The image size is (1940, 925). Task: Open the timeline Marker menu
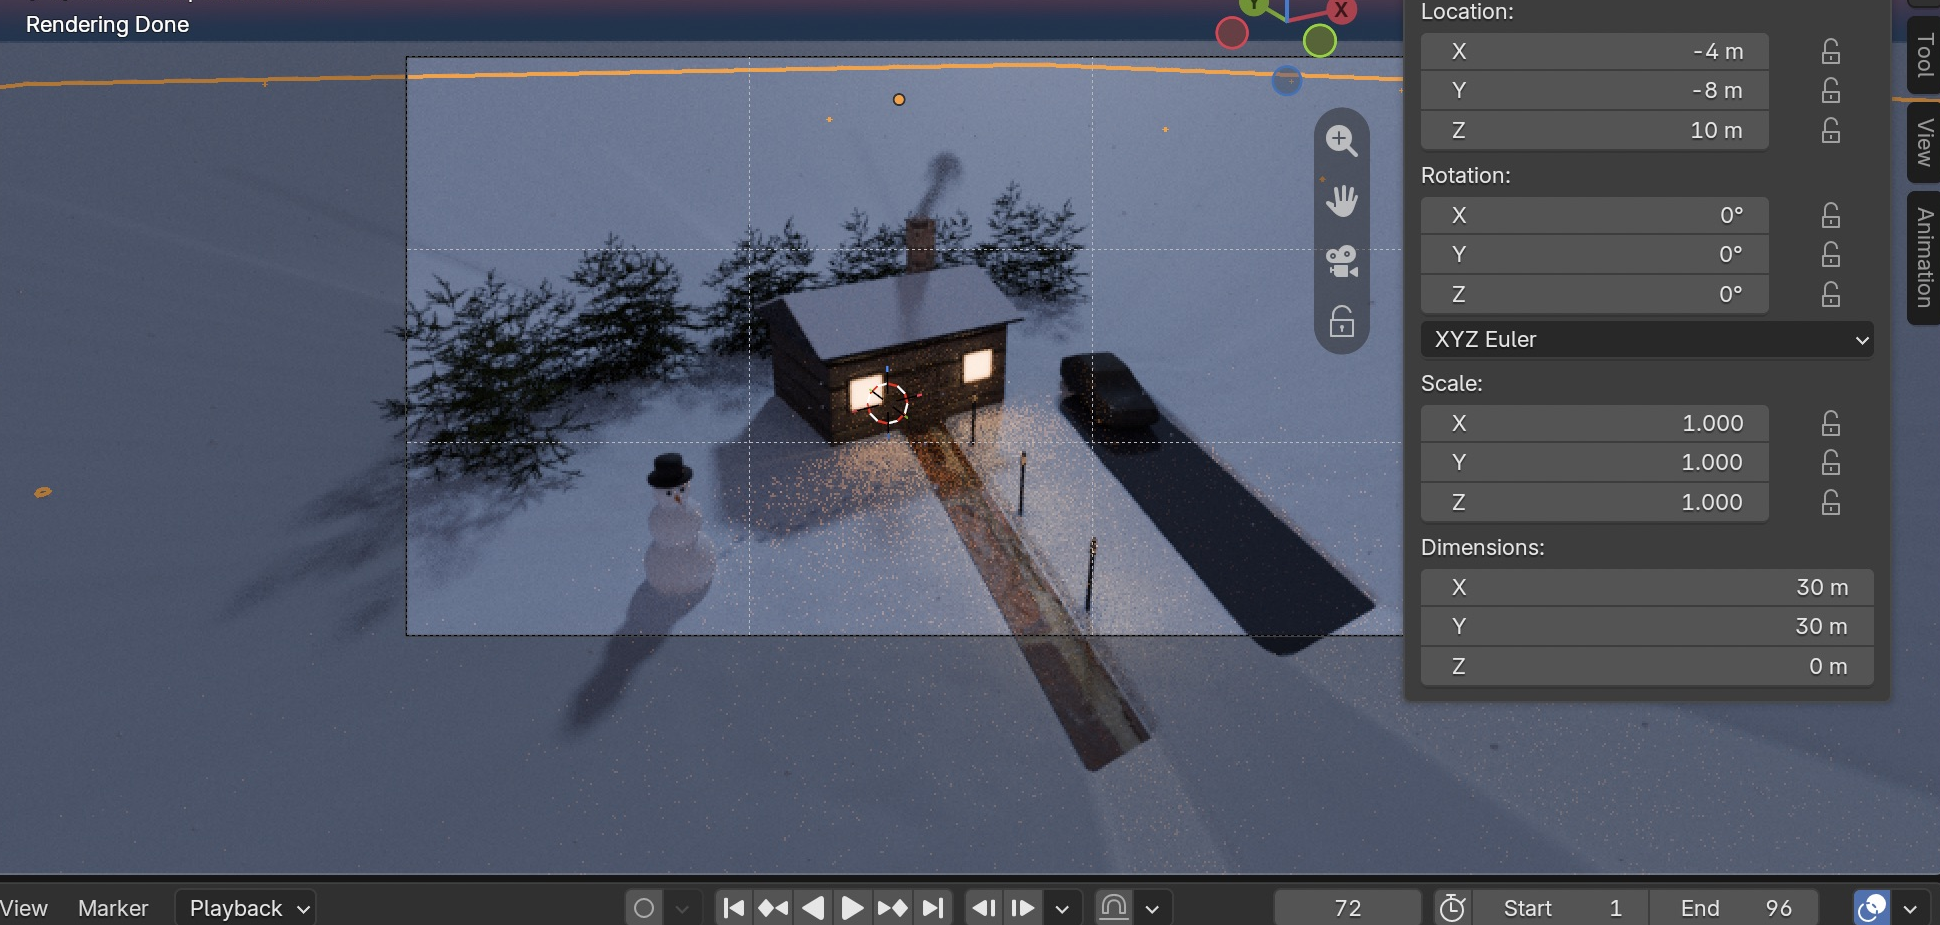tap(113, 908)
